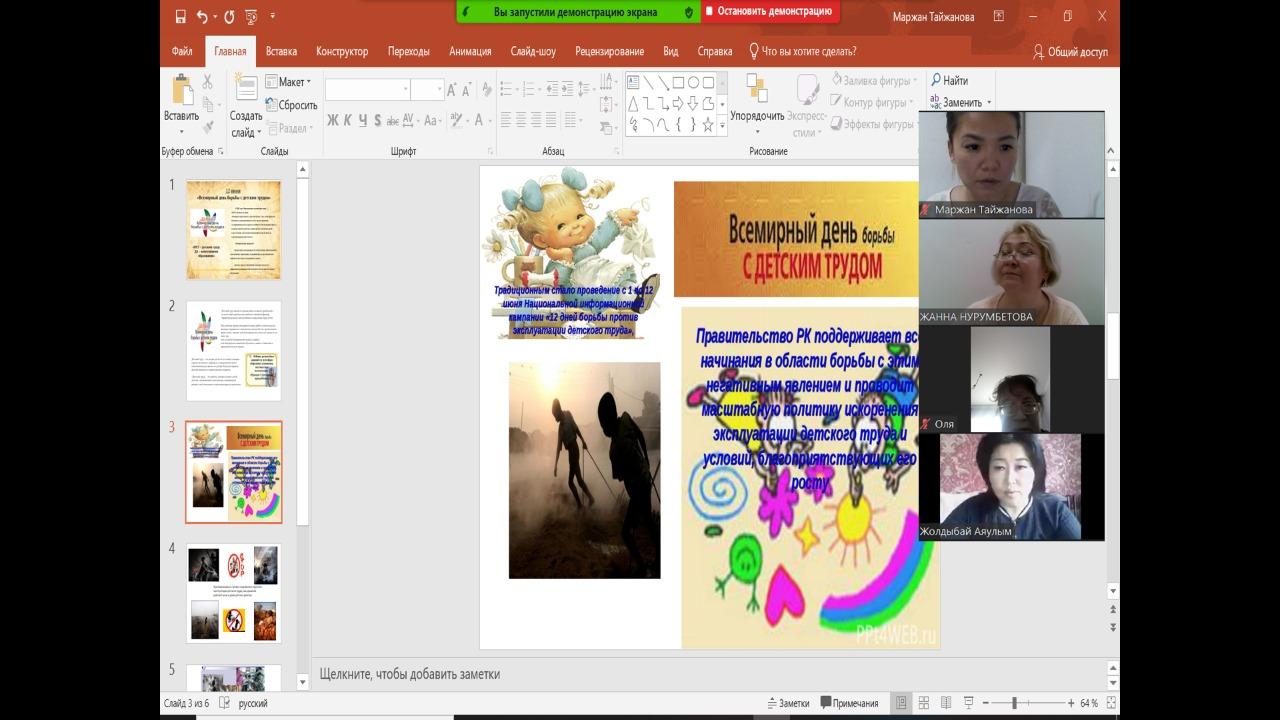Viewport: 1280px width, 720px height.
Task: Switch to the Анимация (Animation) tab
Action: (470, 52)
